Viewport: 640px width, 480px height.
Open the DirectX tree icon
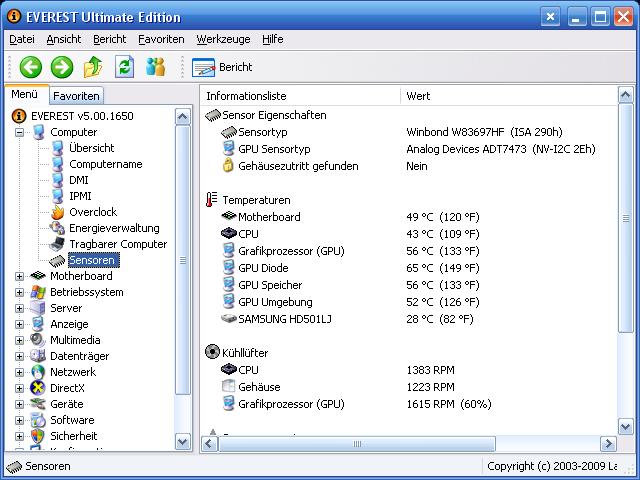[x=39, y=388]
